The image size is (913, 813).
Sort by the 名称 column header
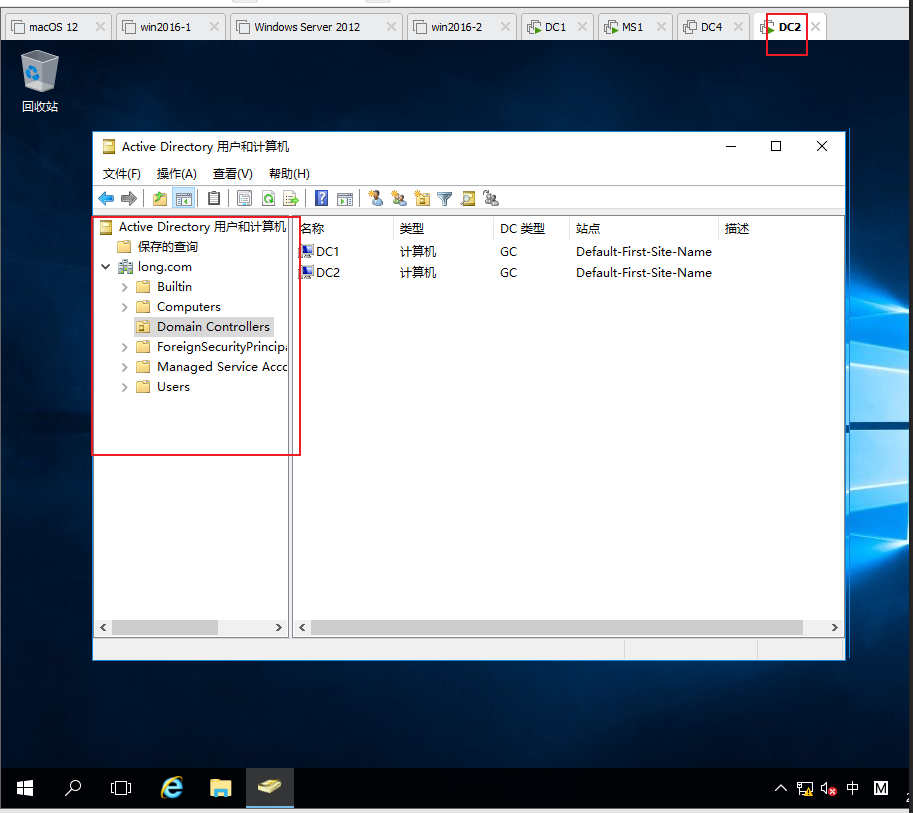344,229
